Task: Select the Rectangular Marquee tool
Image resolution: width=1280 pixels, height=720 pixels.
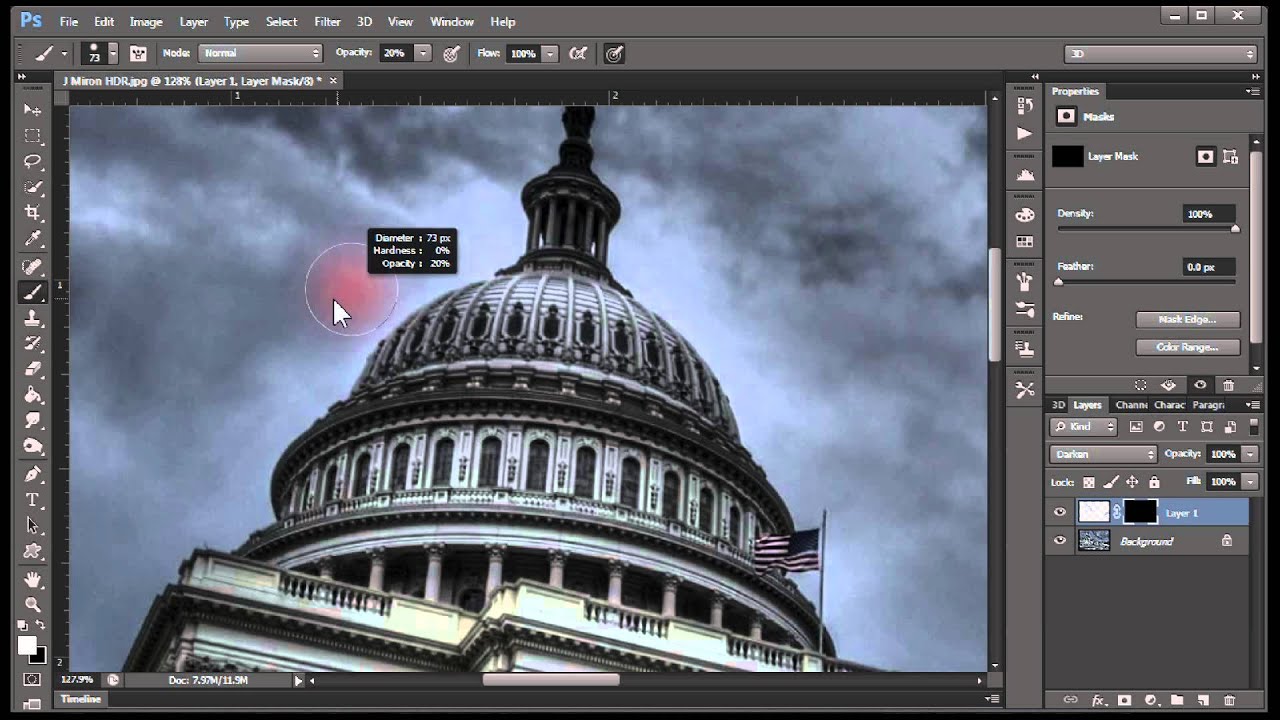Action: click(33, 135)
